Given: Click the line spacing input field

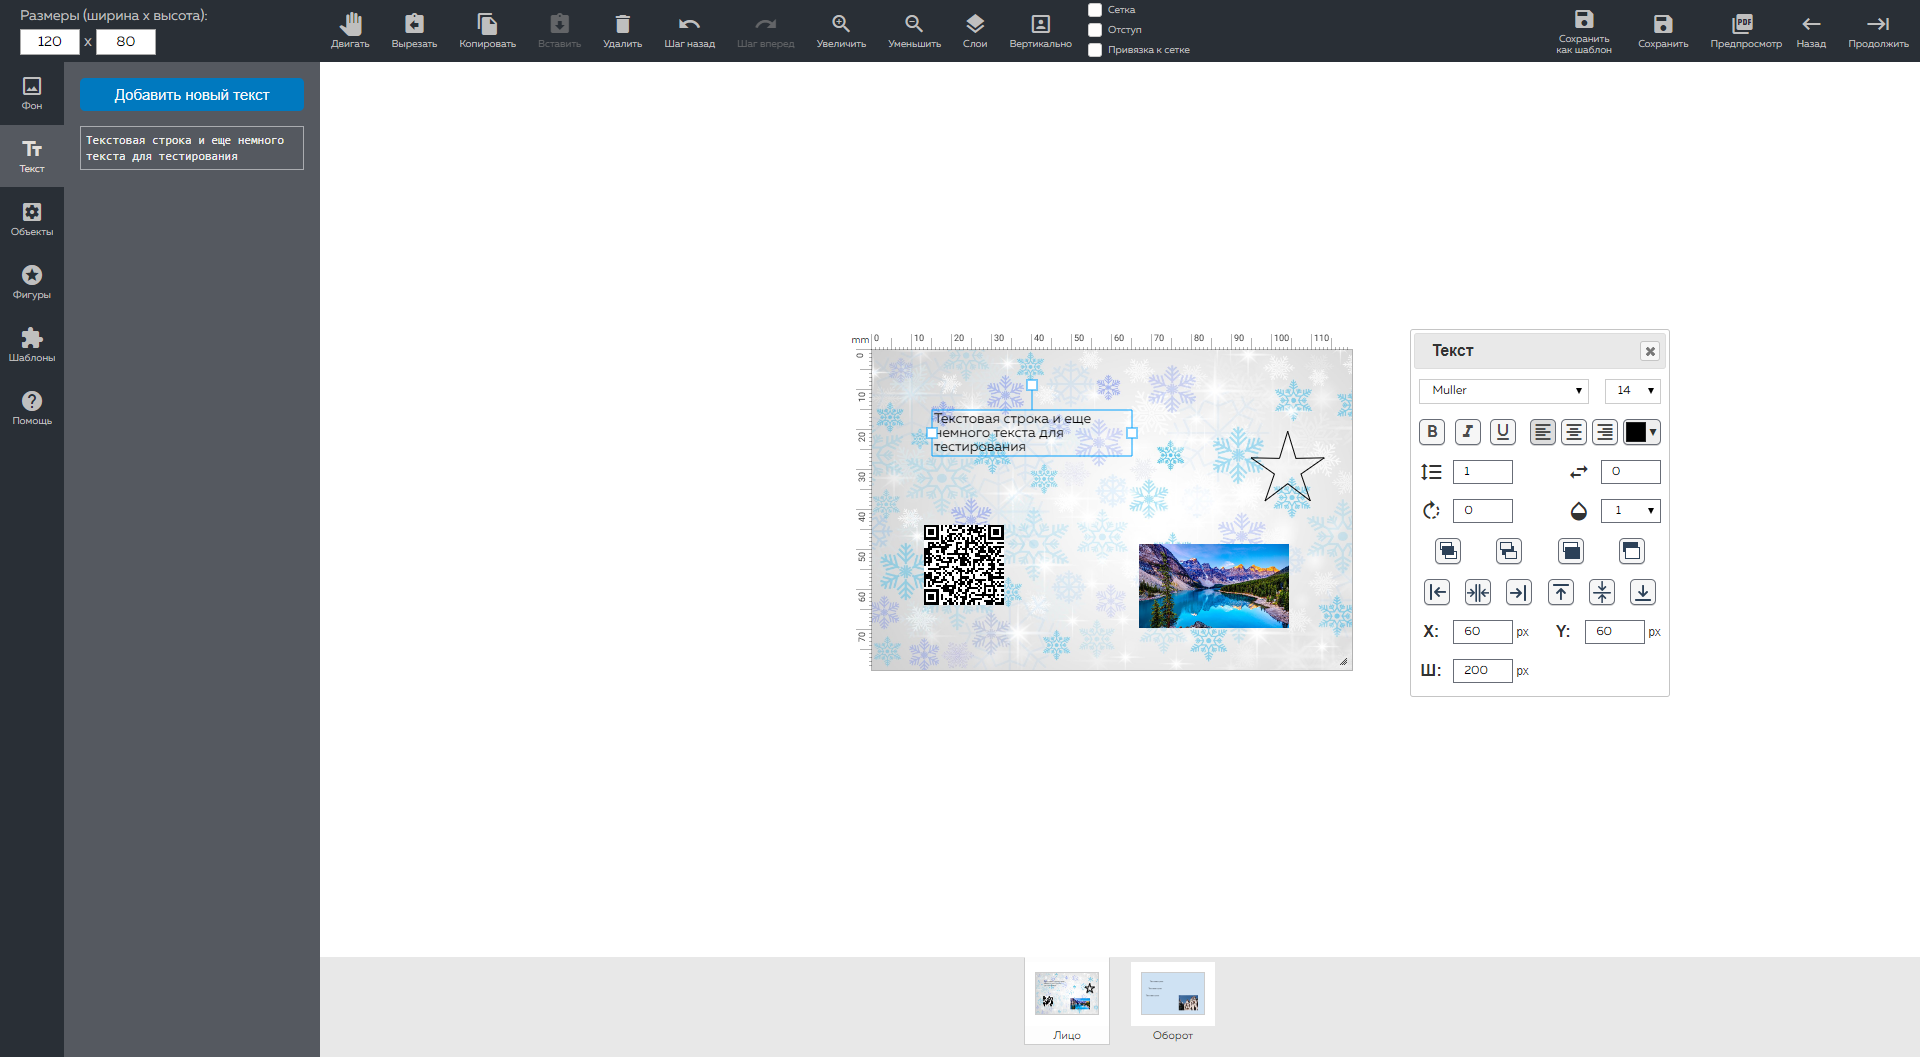Looking at the screenshot, I should (x=1483, y=472).
